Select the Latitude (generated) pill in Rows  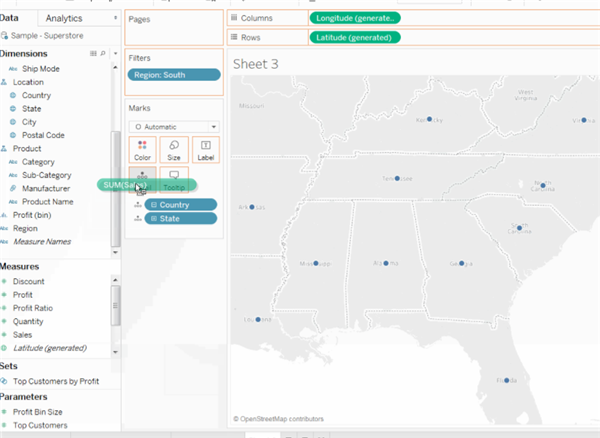pos(355,37)
